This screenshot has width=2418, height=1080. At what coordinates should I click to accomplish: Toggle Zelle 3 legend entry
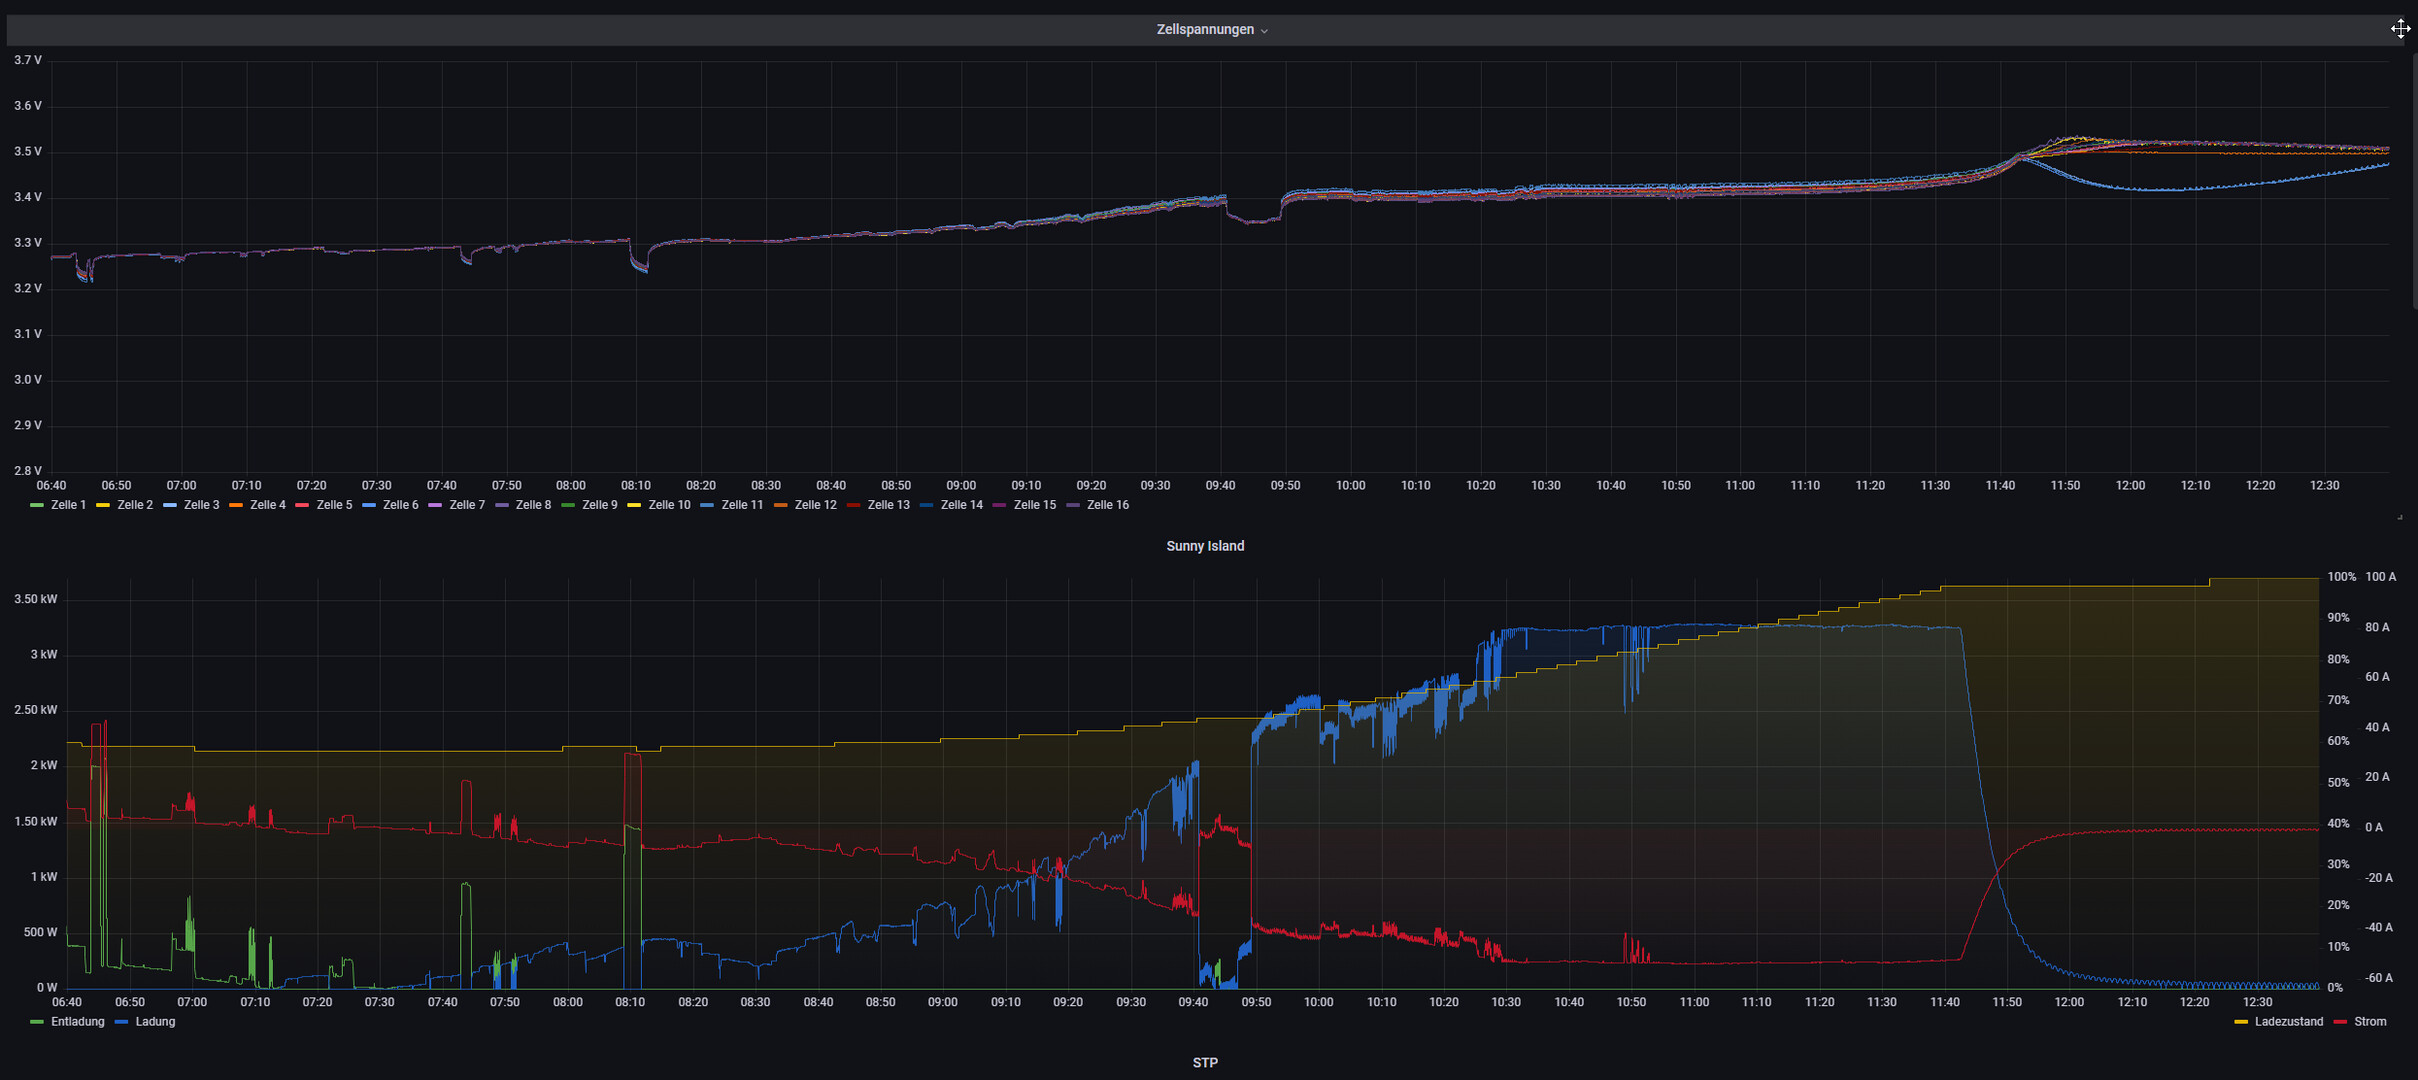point(192,505)
